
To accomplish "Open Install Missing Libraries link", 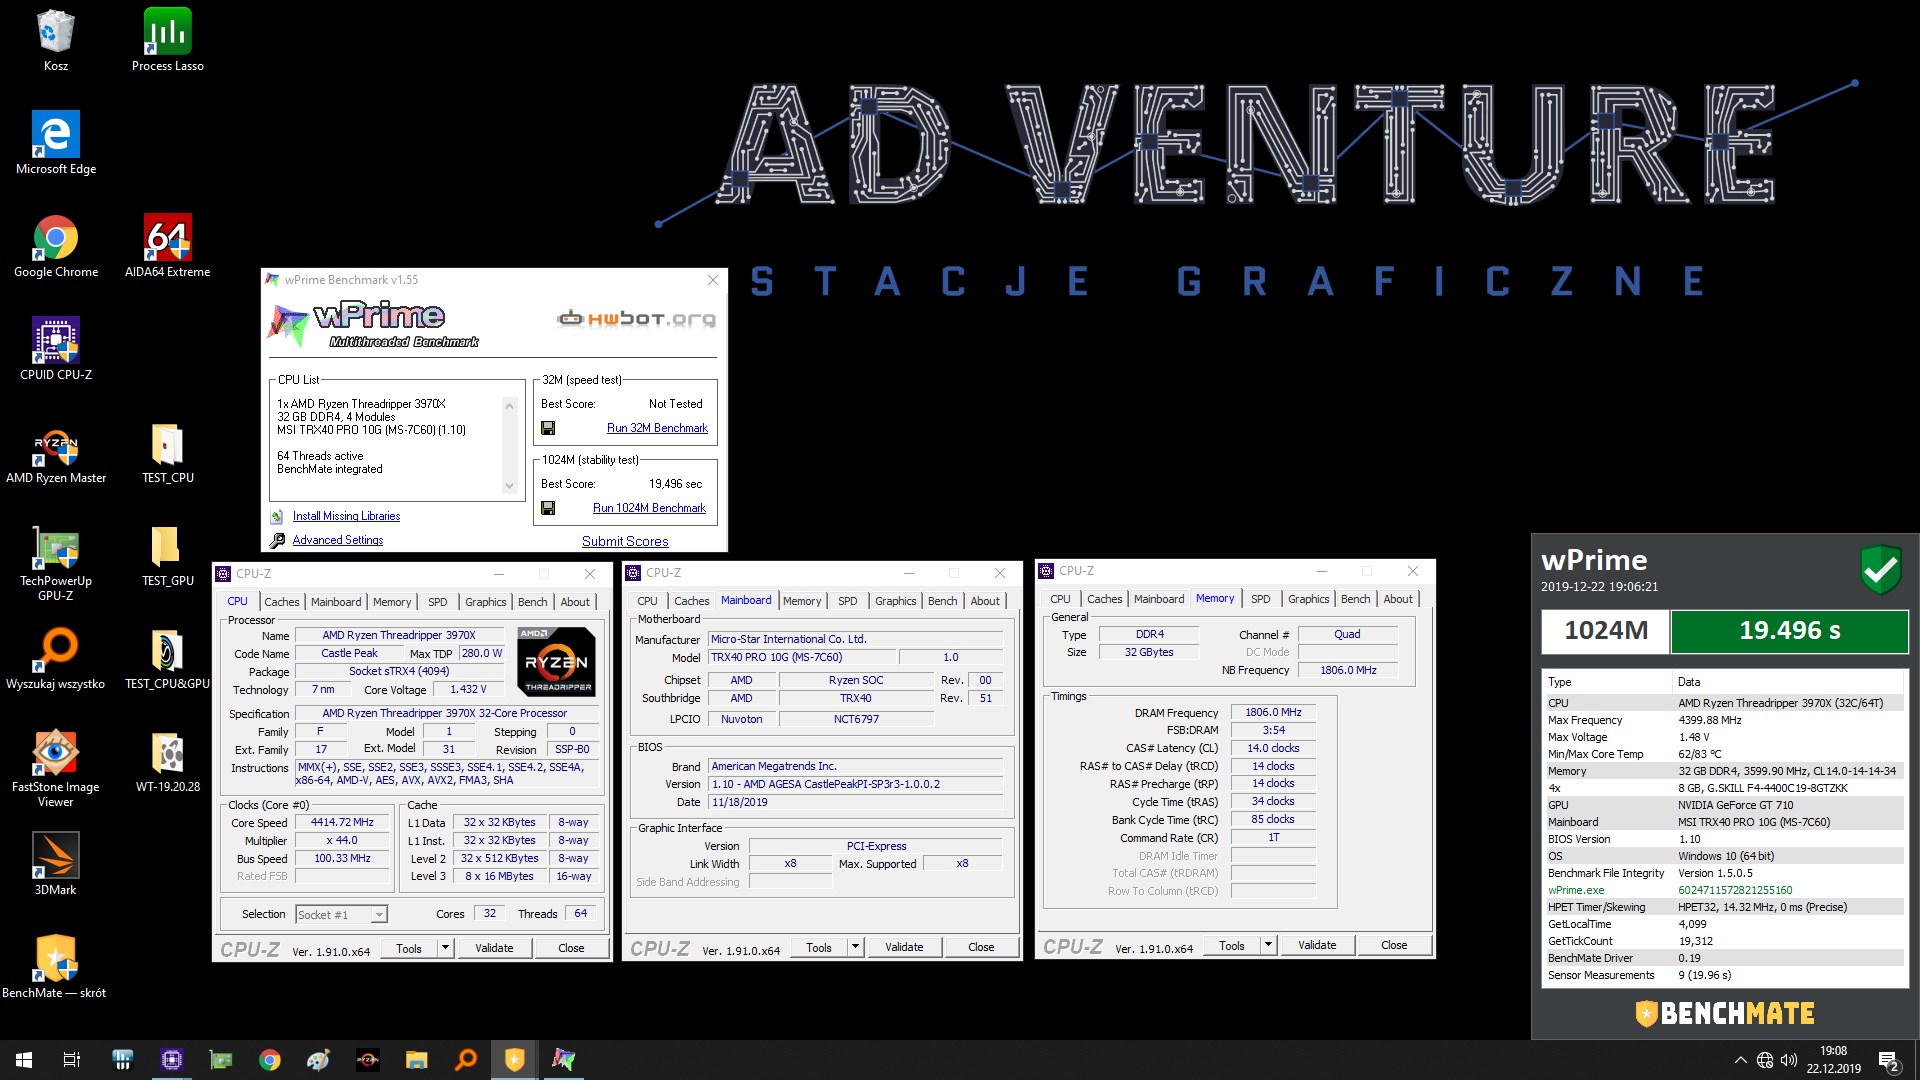I will pyautogui.click(x=346, y=516).
